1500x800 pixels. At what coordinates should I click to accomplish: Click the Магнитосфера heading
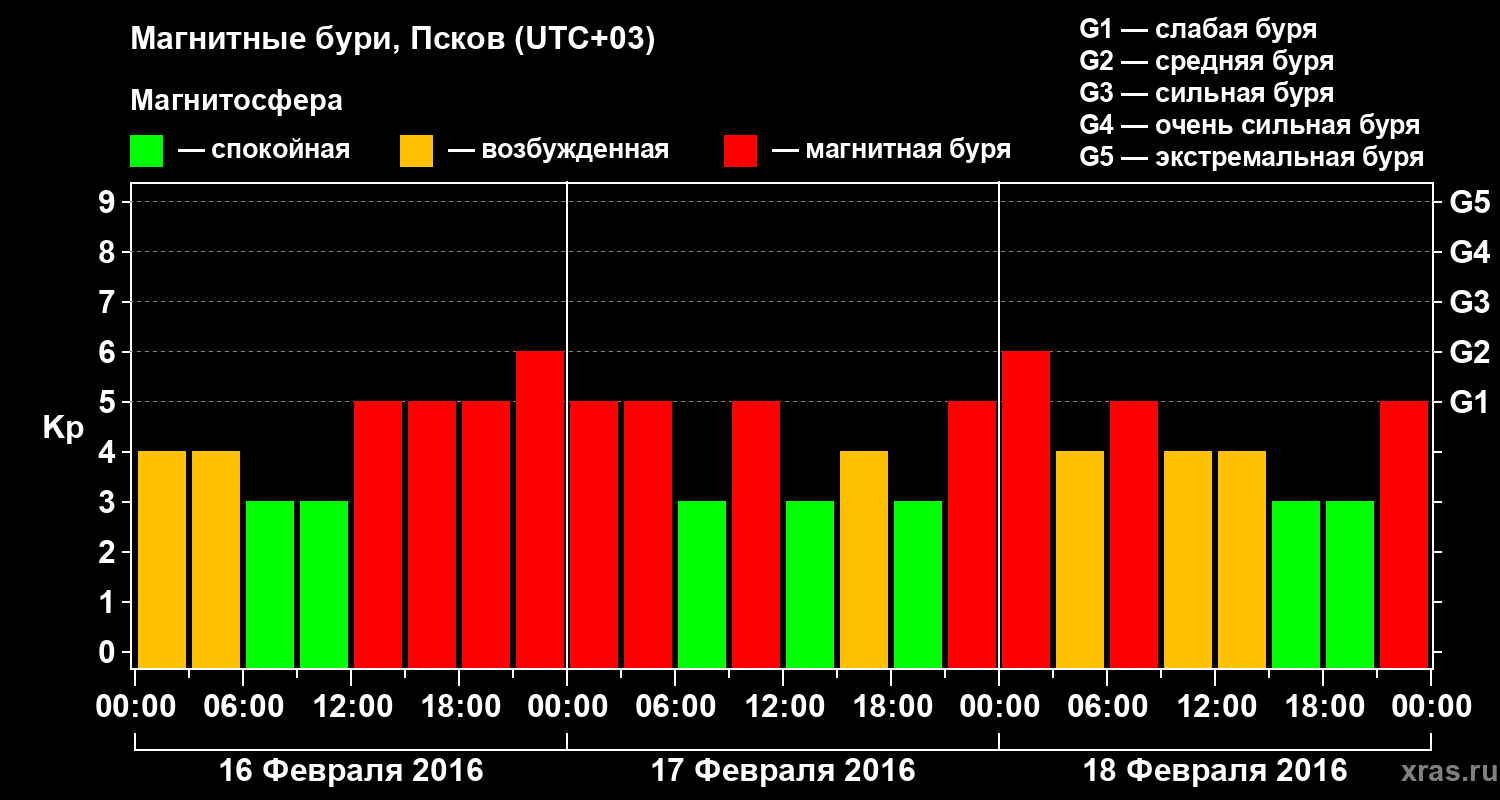tap(236, 101)
